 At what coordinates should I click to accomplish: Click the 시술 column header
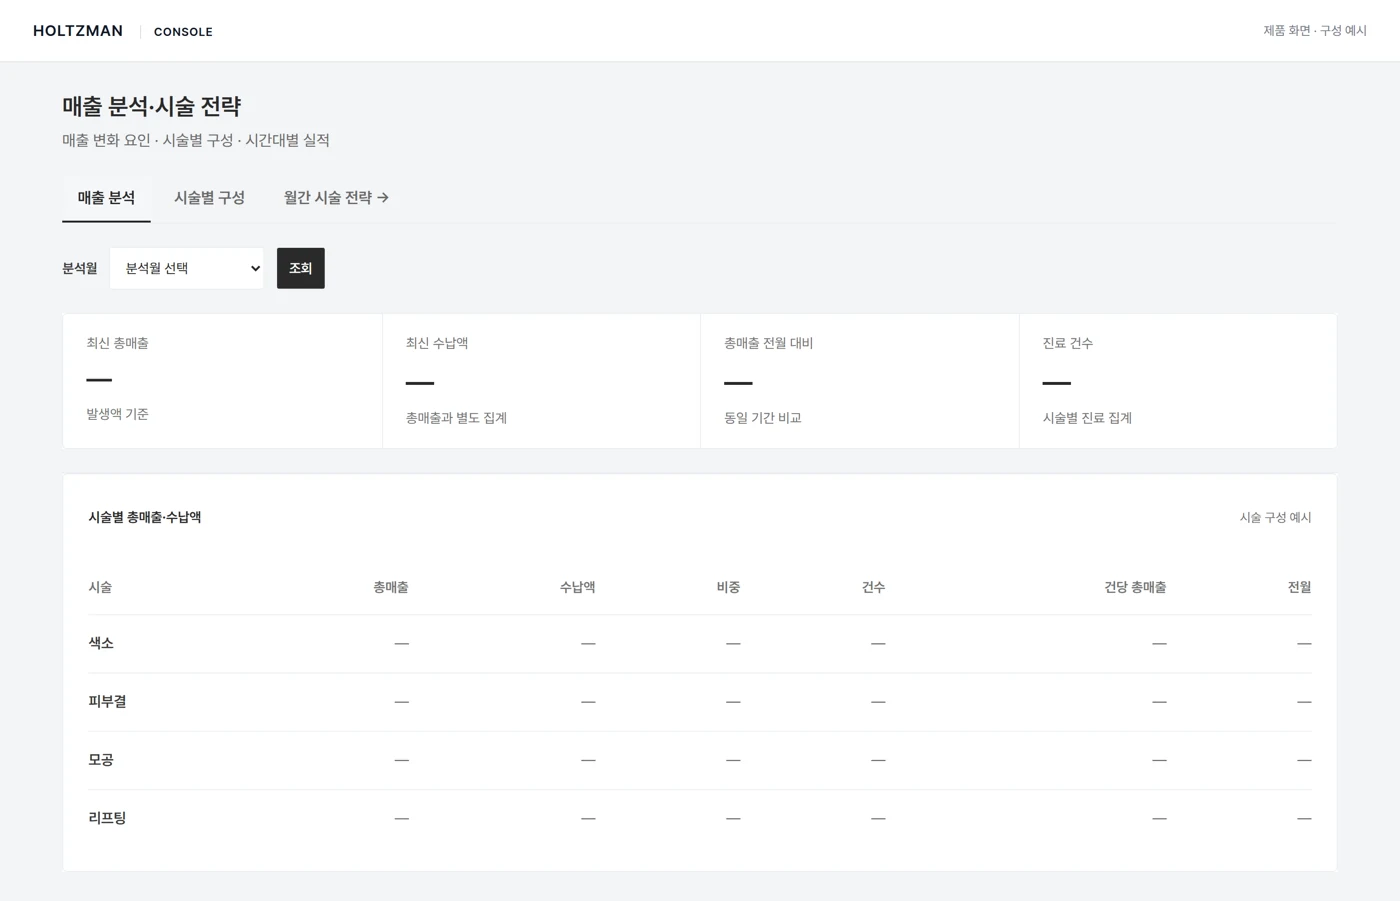click(x=100, y=587)
